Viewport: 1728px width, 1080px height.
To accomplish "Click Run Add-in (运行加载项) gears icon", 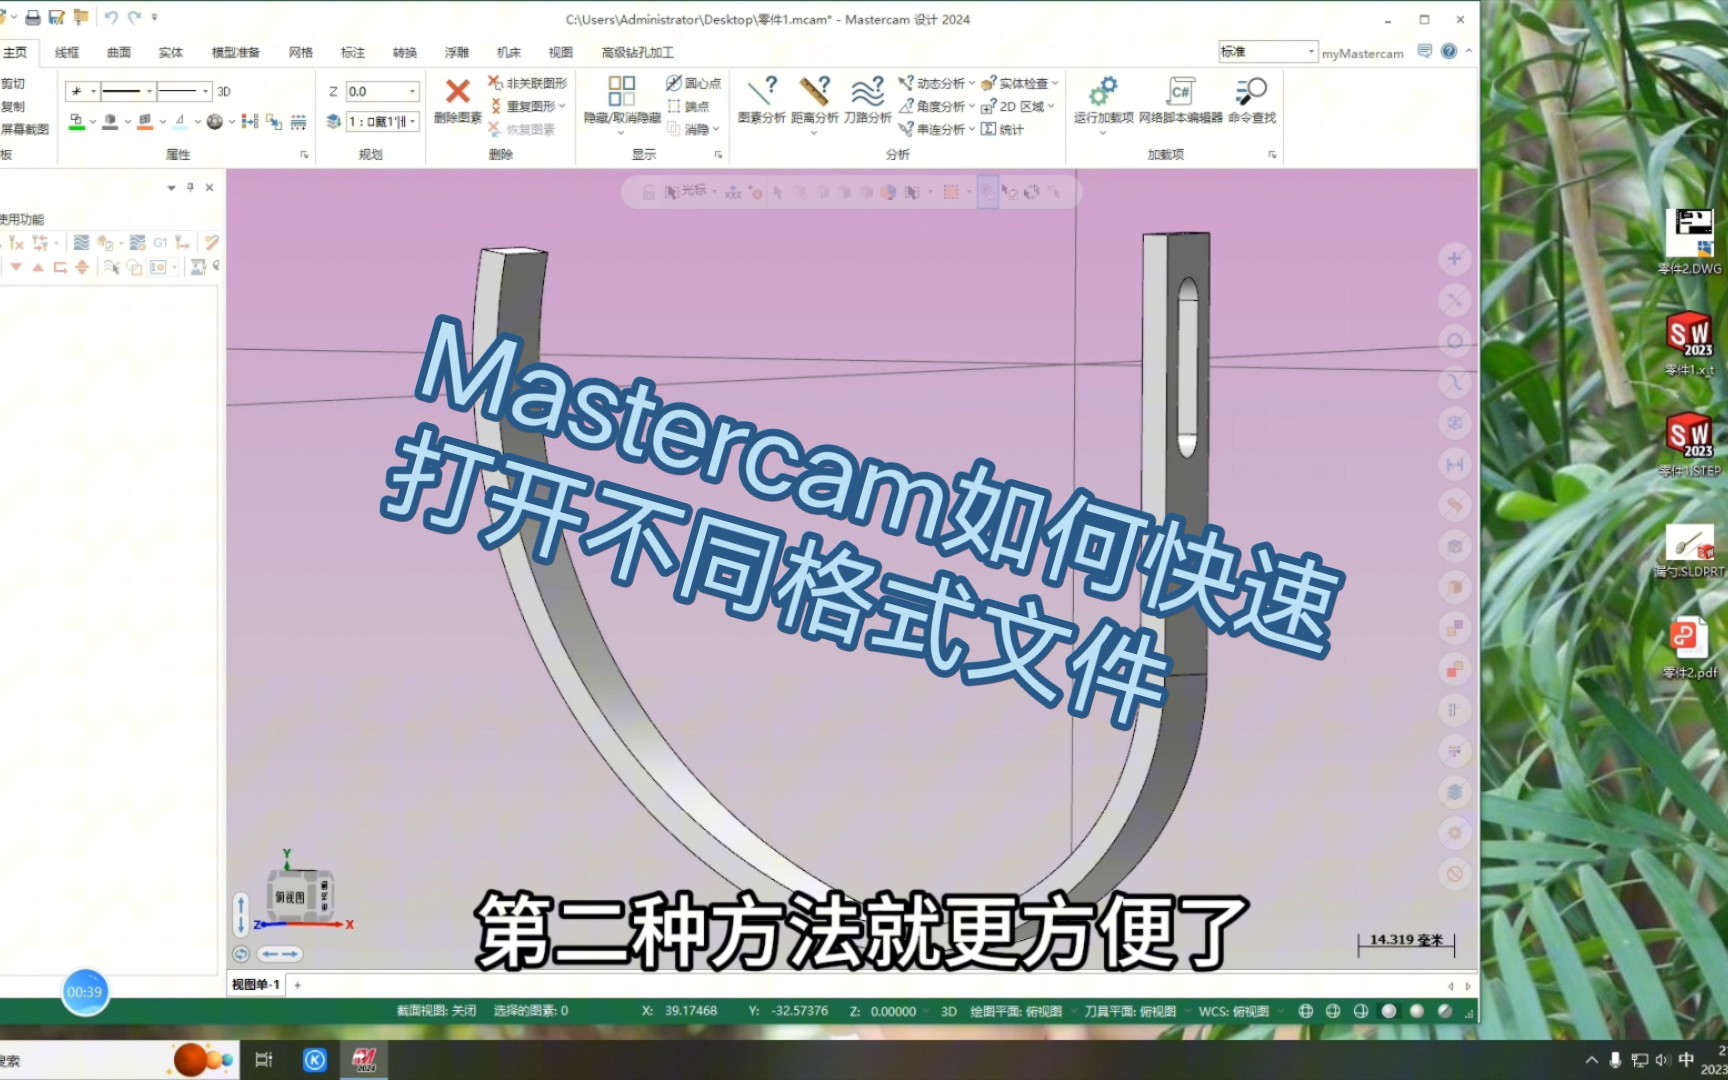I will point(1103,92).
